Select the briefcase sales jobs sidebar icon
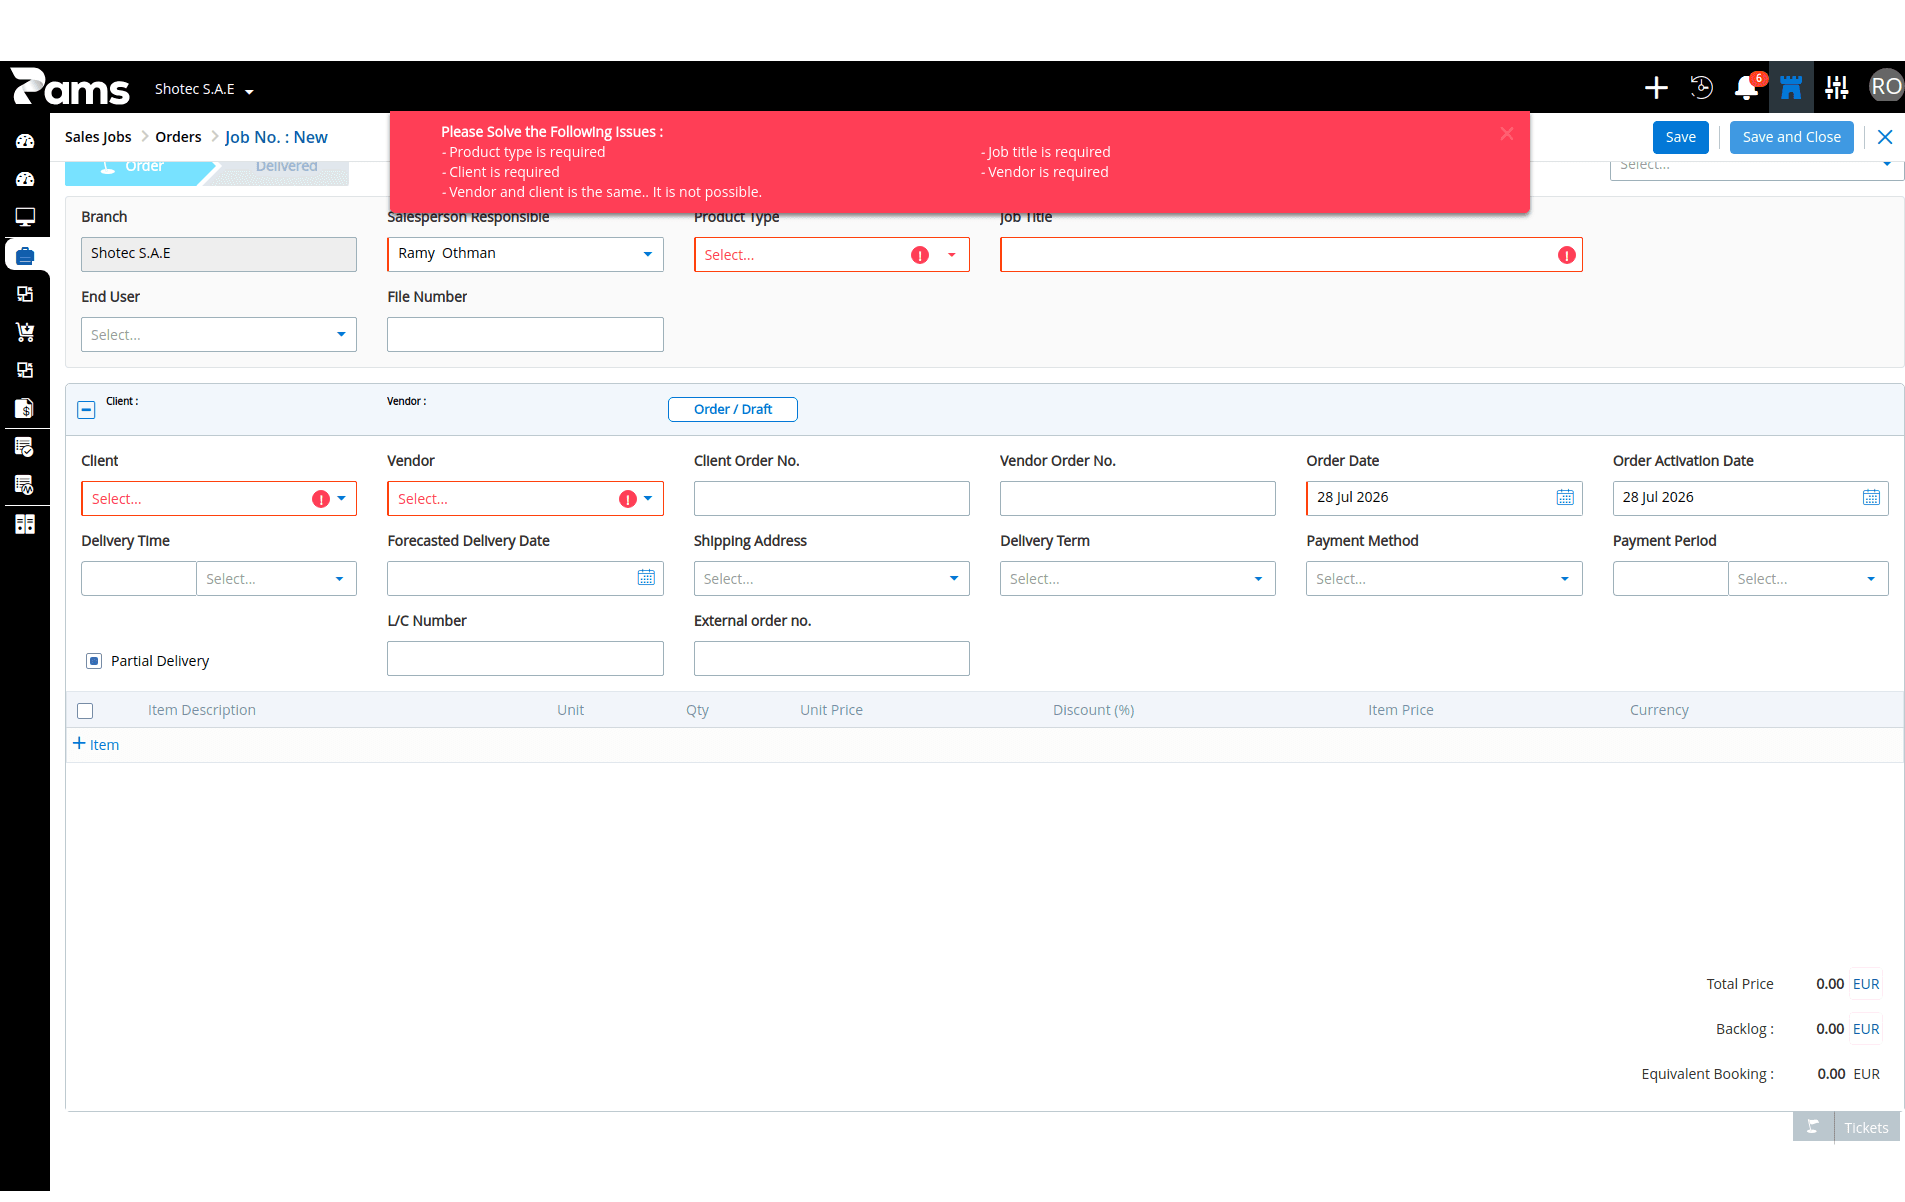1905x1202 pixels. click(25, 256)
